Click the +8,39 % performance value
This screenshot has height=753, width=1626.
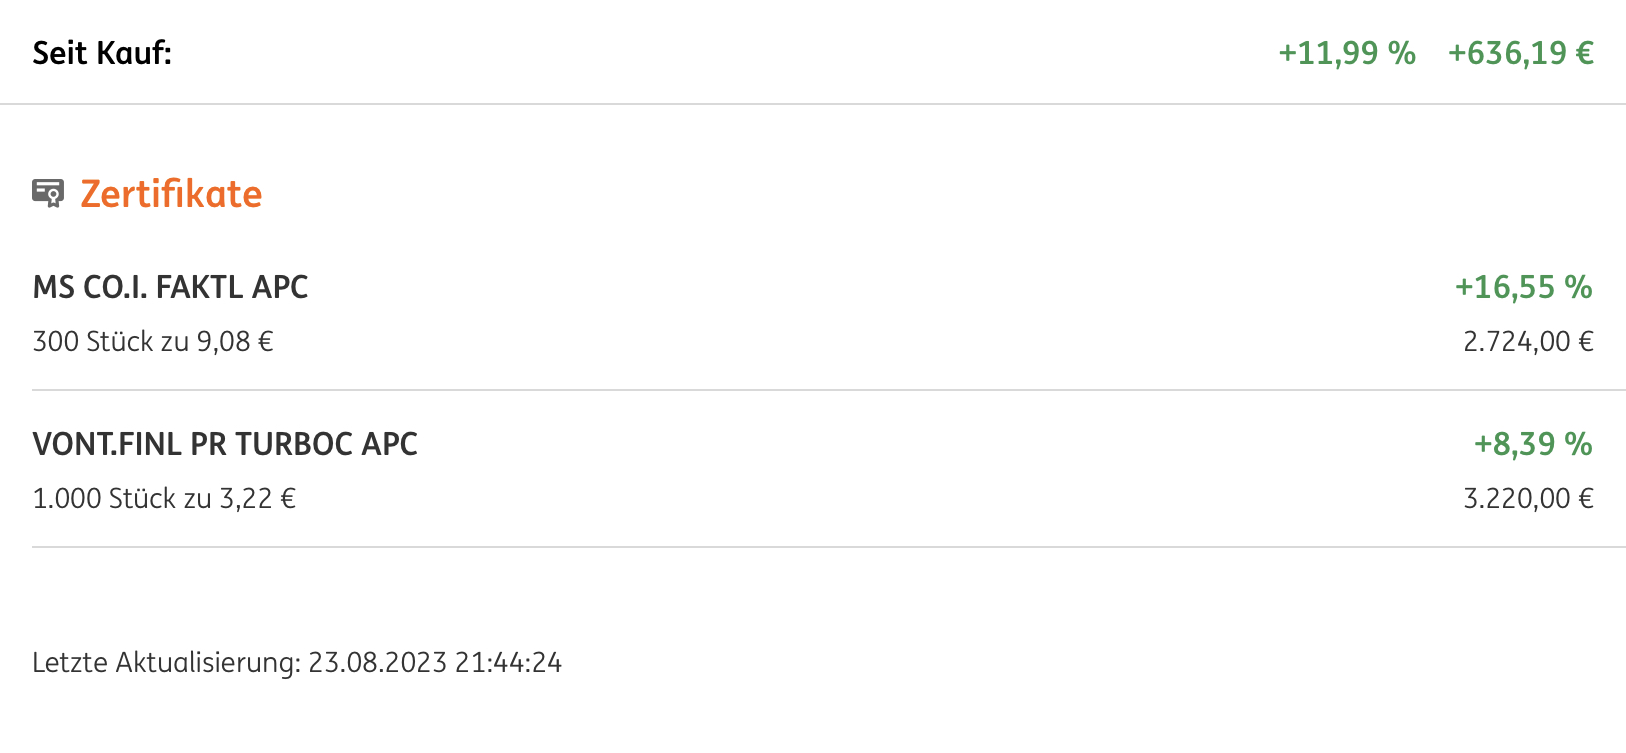click(1533, 444)
